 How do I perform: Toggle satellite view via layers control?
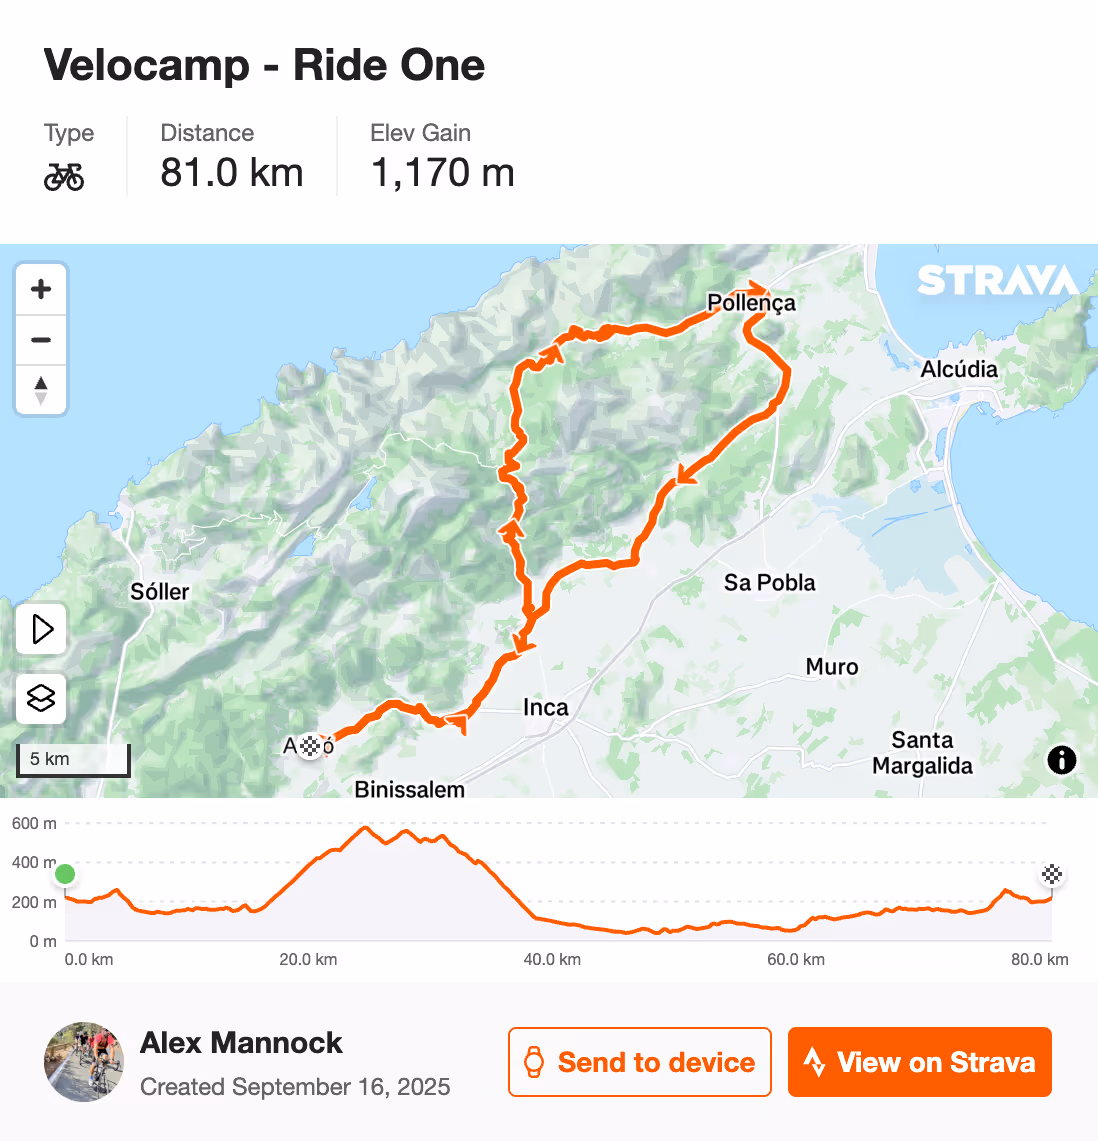tap(40, 699)
